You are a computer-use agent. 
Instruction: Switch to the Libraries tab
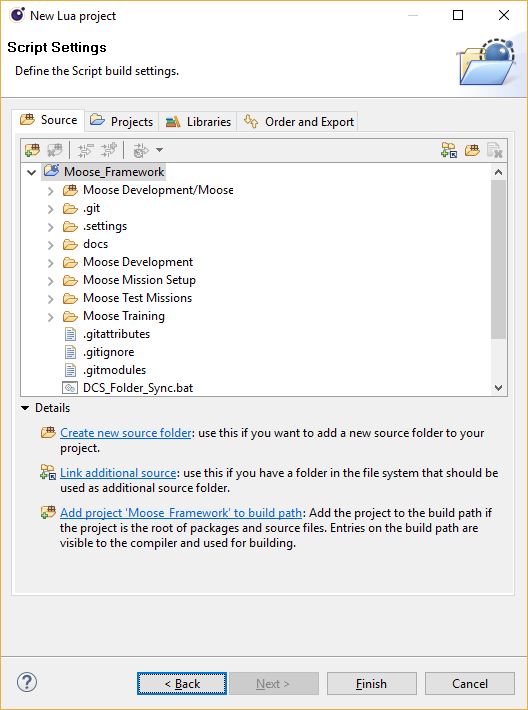pos(198,121)
